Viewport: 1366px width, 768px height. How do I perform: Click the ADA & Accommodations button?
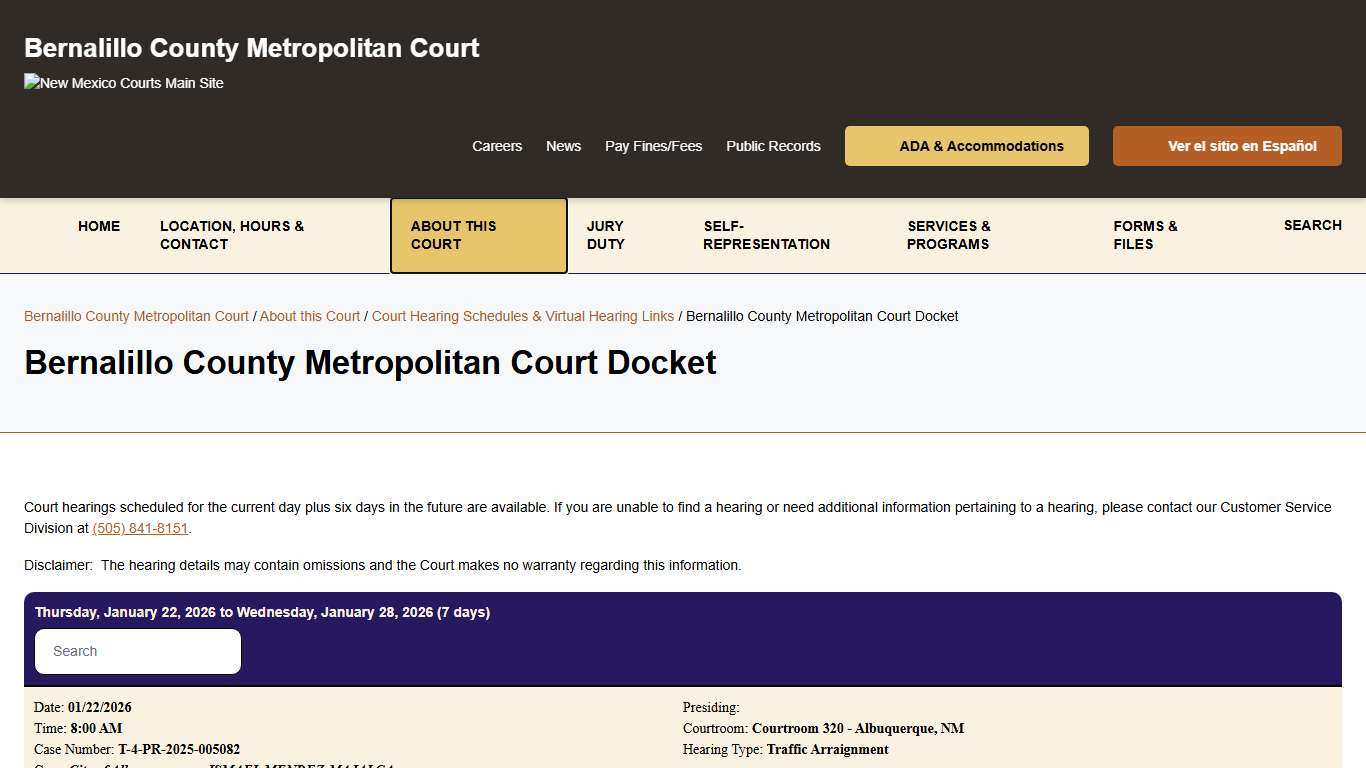[966, 146]
